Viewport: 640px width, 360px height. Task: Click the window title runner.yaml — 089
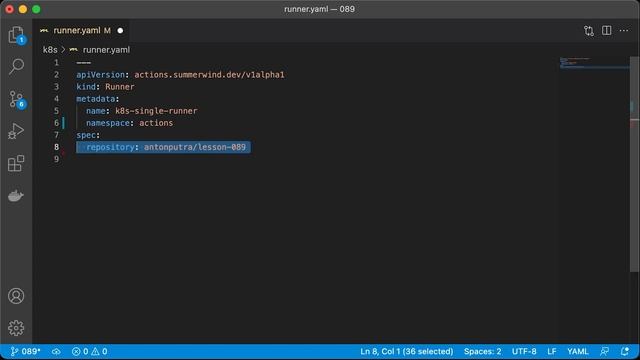point(320,9)
